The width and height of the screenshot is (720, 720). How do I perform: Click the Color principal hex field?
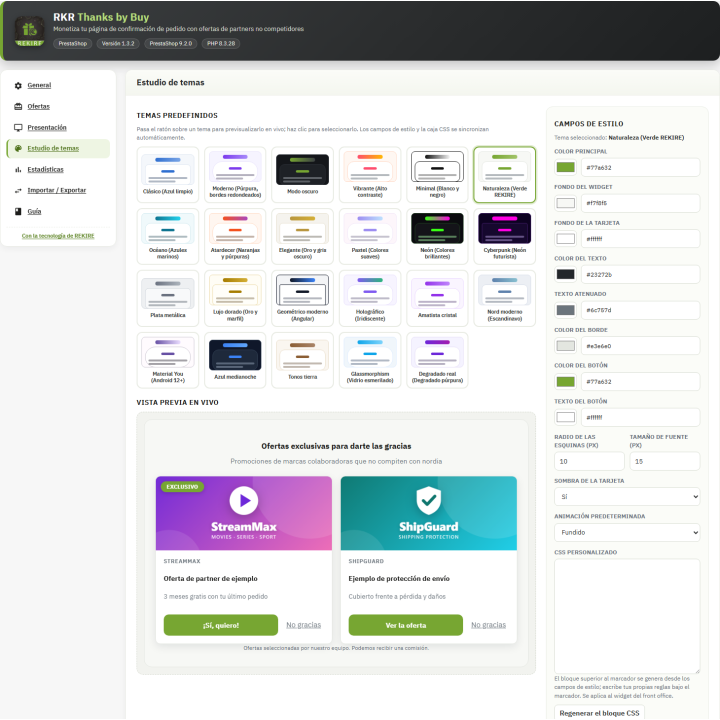(640, 168)
